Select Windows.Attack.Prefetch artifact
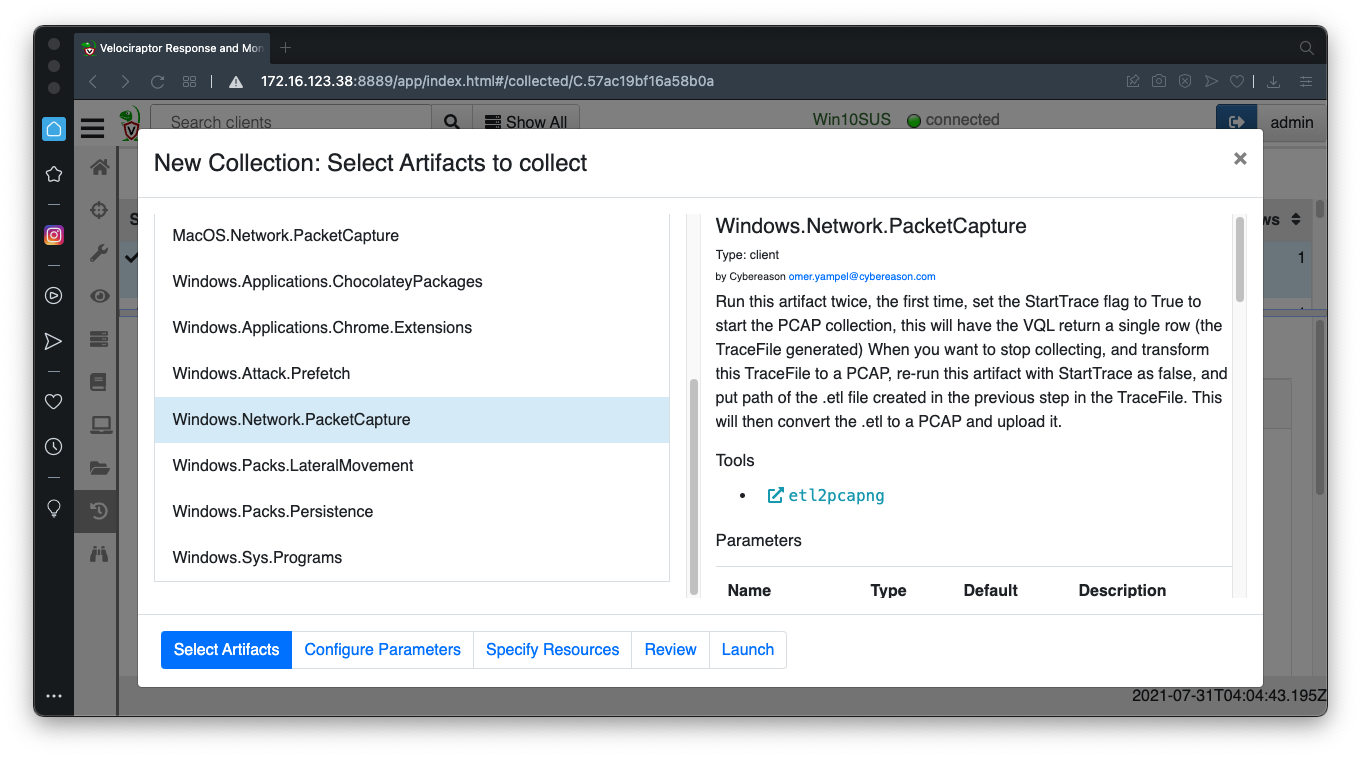Image resolution: width=1361 pixels, height=758 pixels. tap(261, 373)
